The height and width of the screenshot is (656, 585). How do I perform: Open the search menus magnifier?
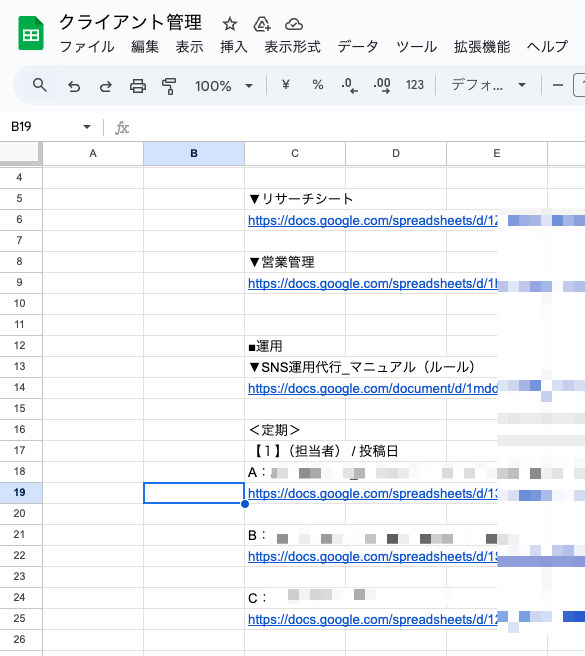click(40, 85)
